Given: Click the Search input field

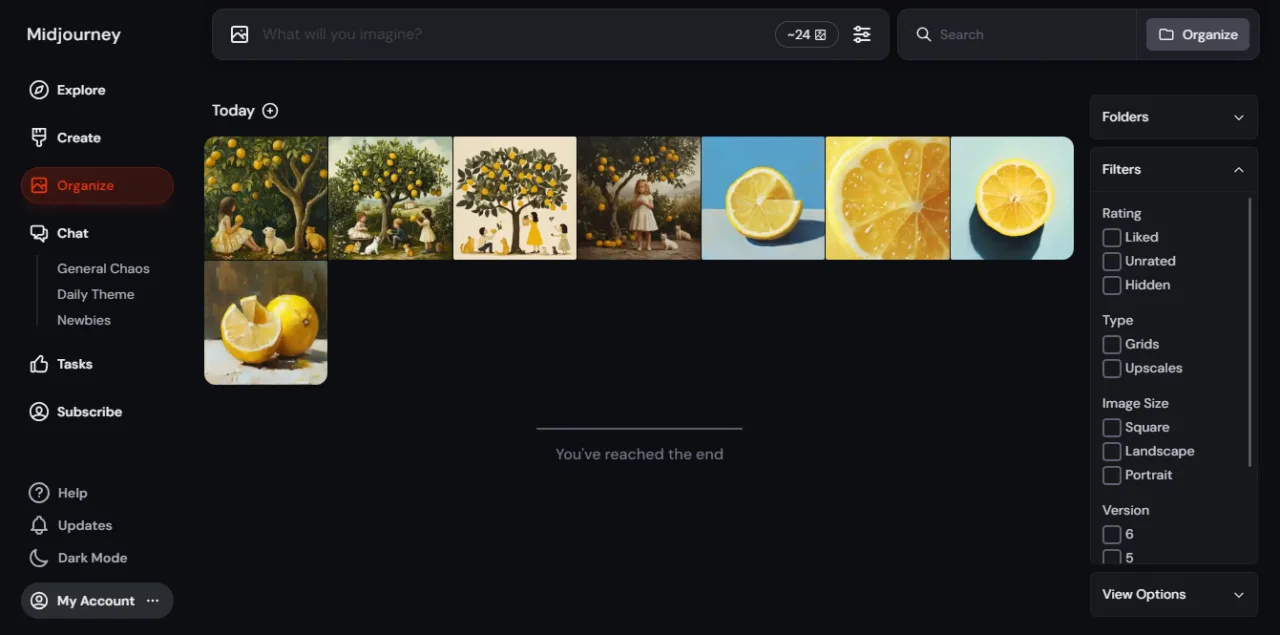Looking at the screenshot, I should (1034, 34).
